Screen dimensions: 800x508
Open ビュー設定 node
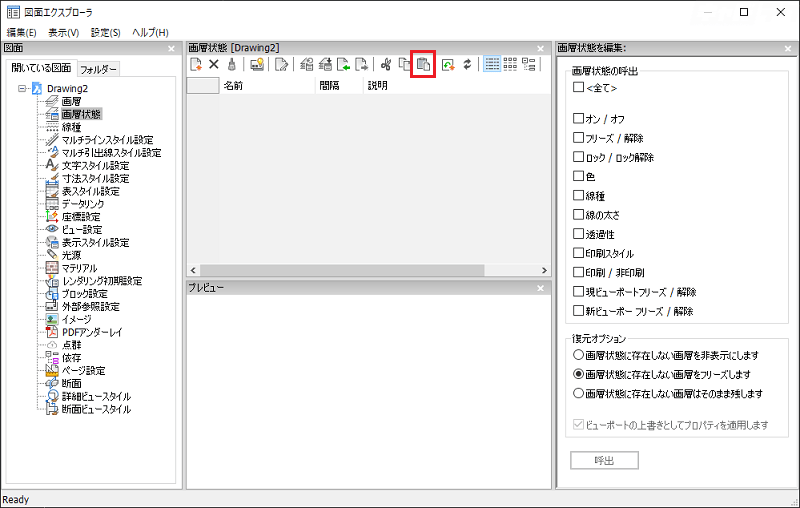(82, 230)
